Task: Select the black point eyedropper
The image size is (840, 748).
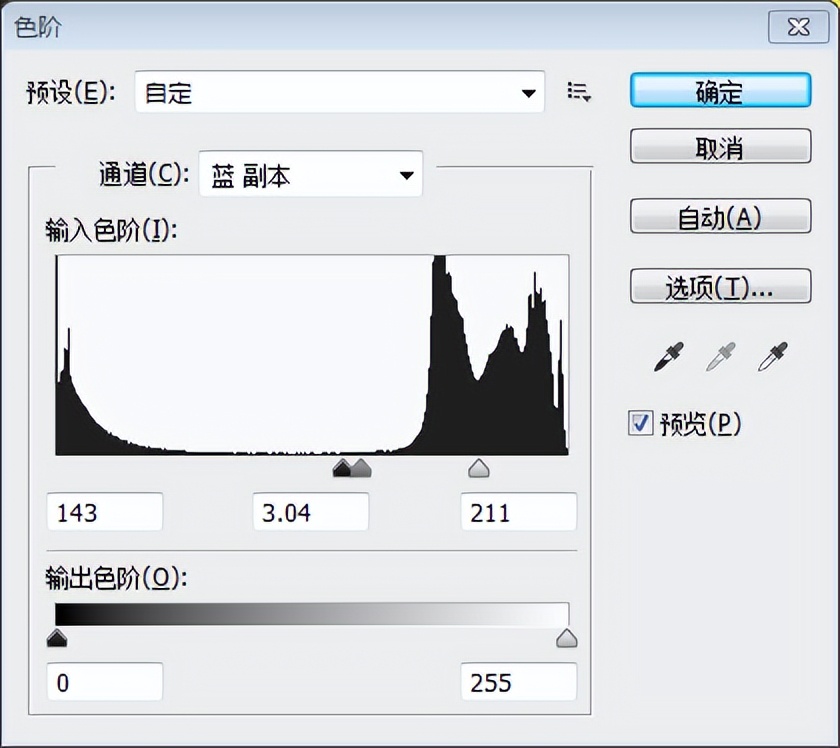Action: click(668, 357)
